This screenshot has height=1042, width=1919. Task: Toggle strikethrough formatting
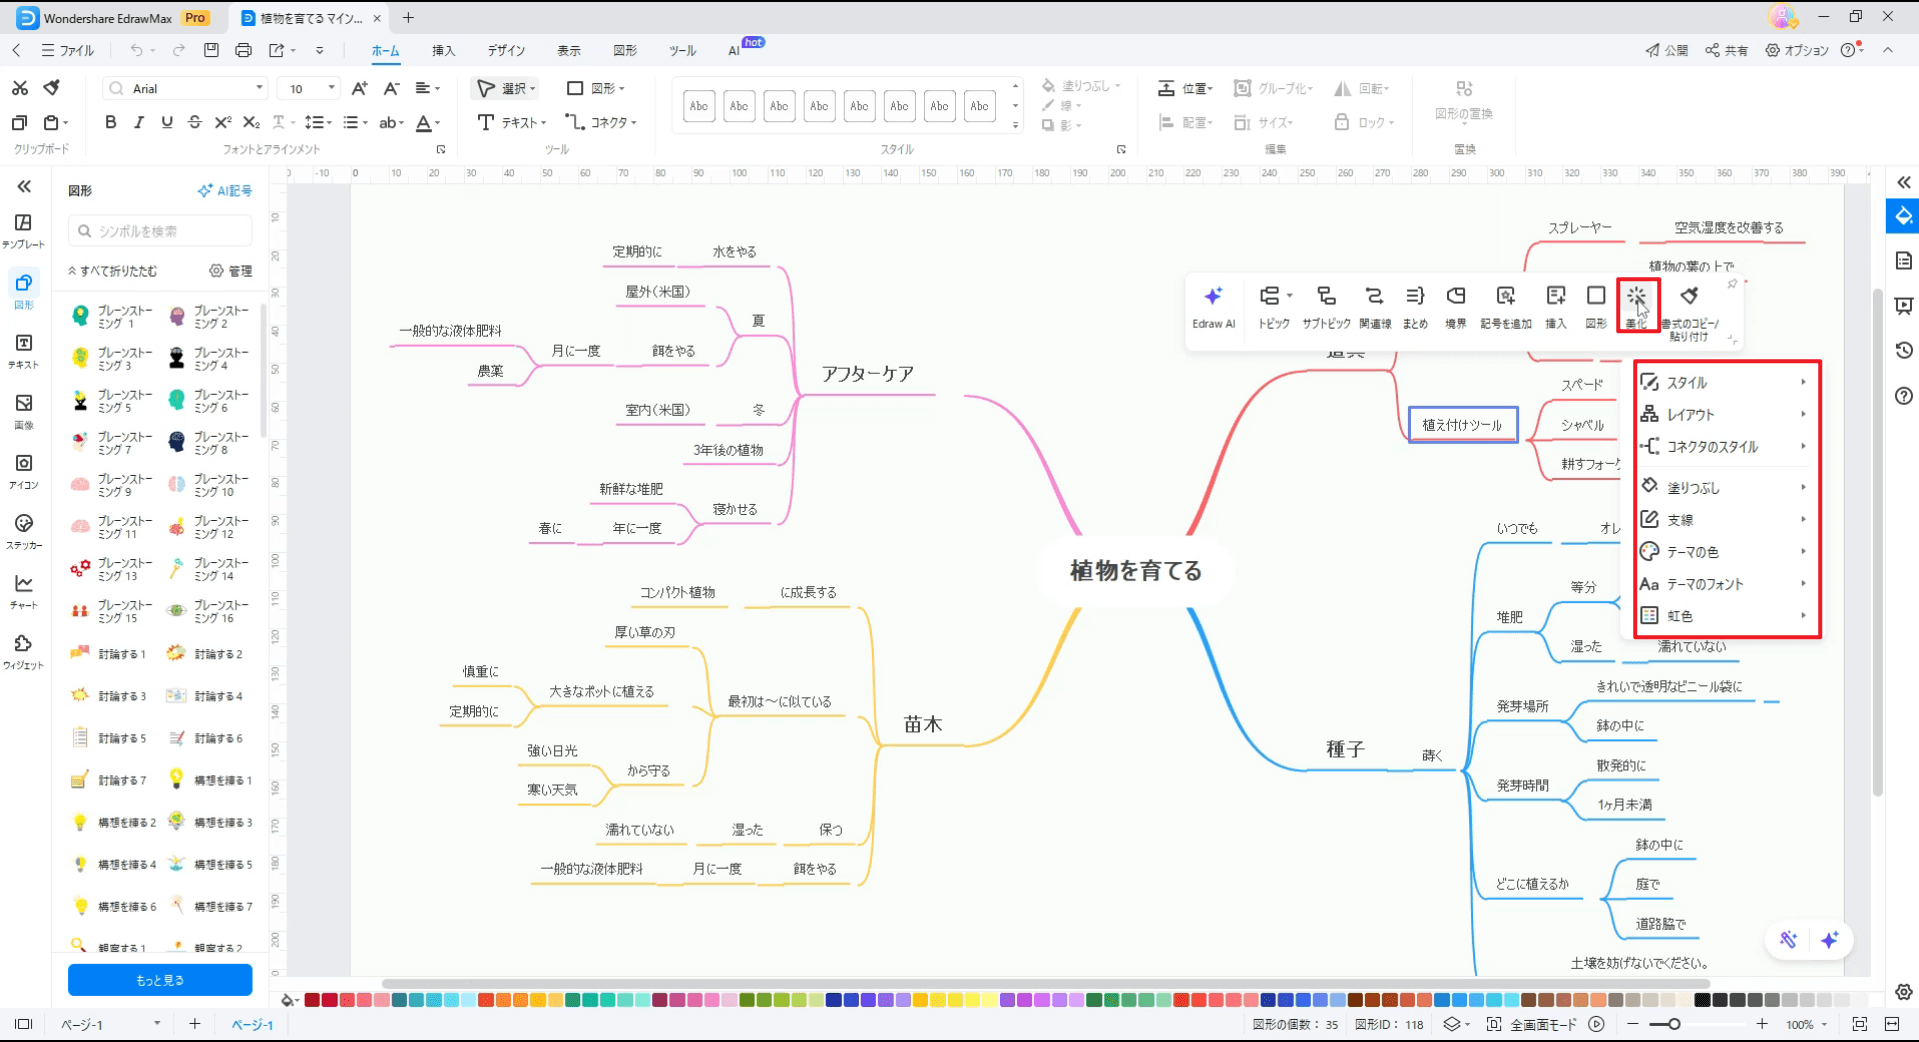pyautogui.click(x=194, y=122)
